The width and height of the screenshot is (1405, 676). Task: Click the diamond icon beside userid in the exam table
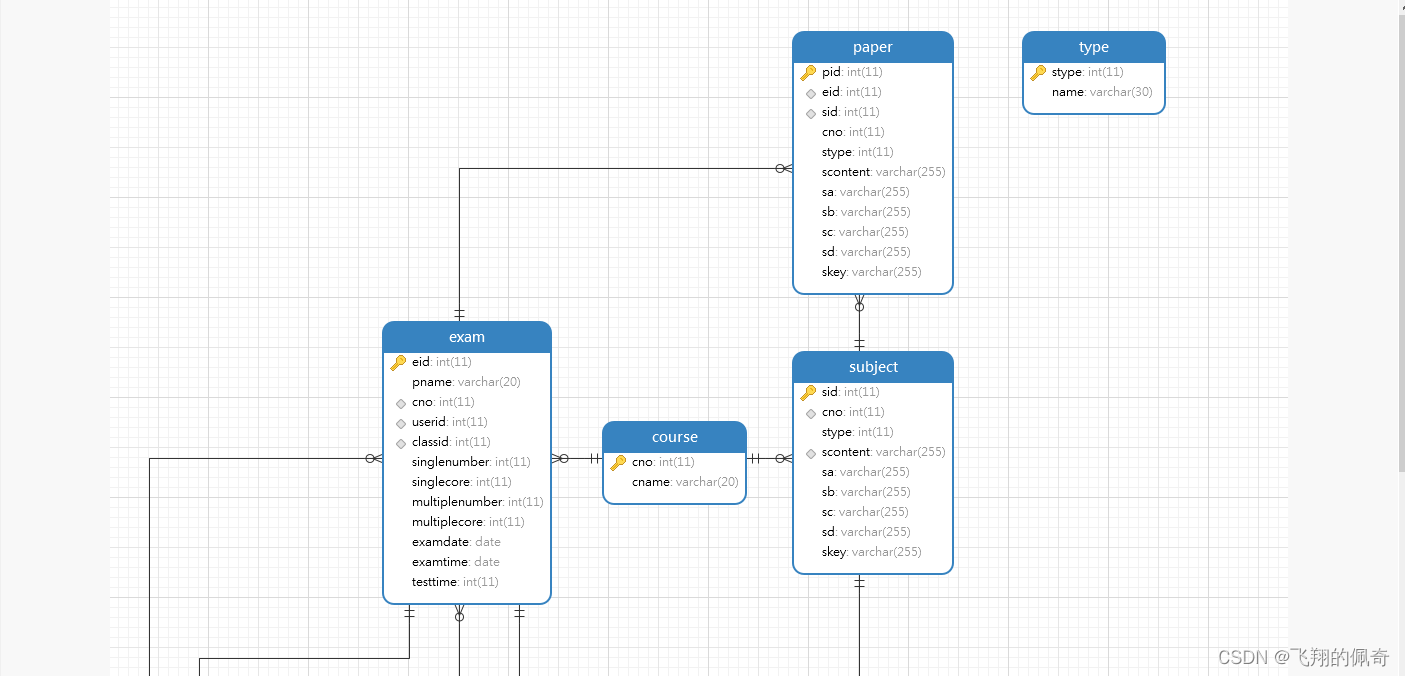tap(401, 423)
